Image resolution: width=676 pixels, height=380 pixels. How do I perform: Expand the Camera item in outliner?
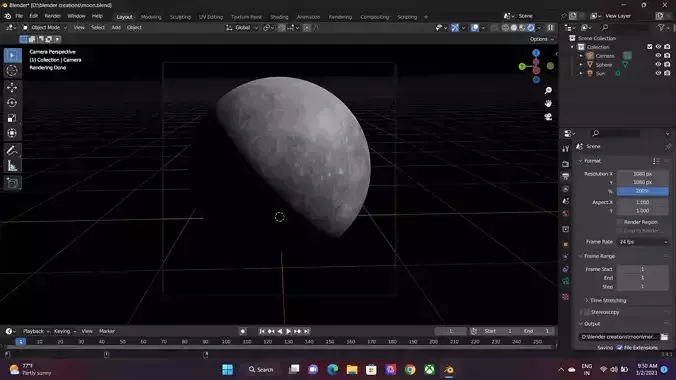tap(581, 56)
